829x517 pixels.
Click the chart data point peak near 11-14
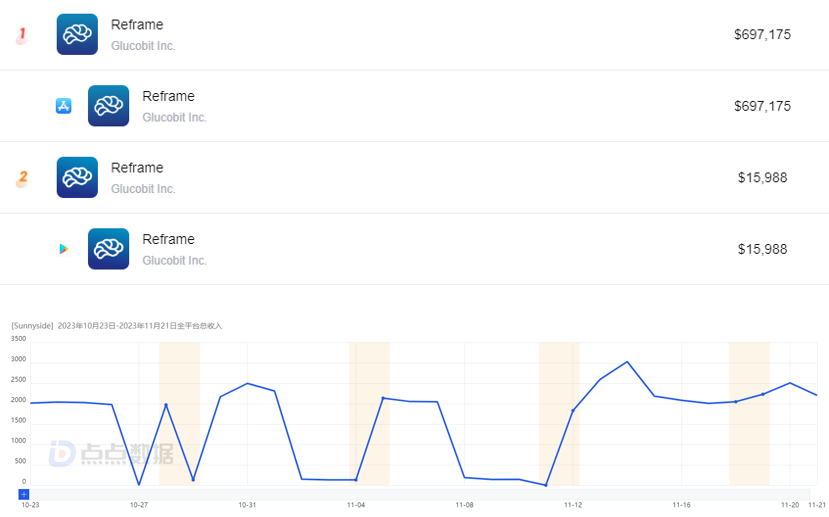point(627,362)
